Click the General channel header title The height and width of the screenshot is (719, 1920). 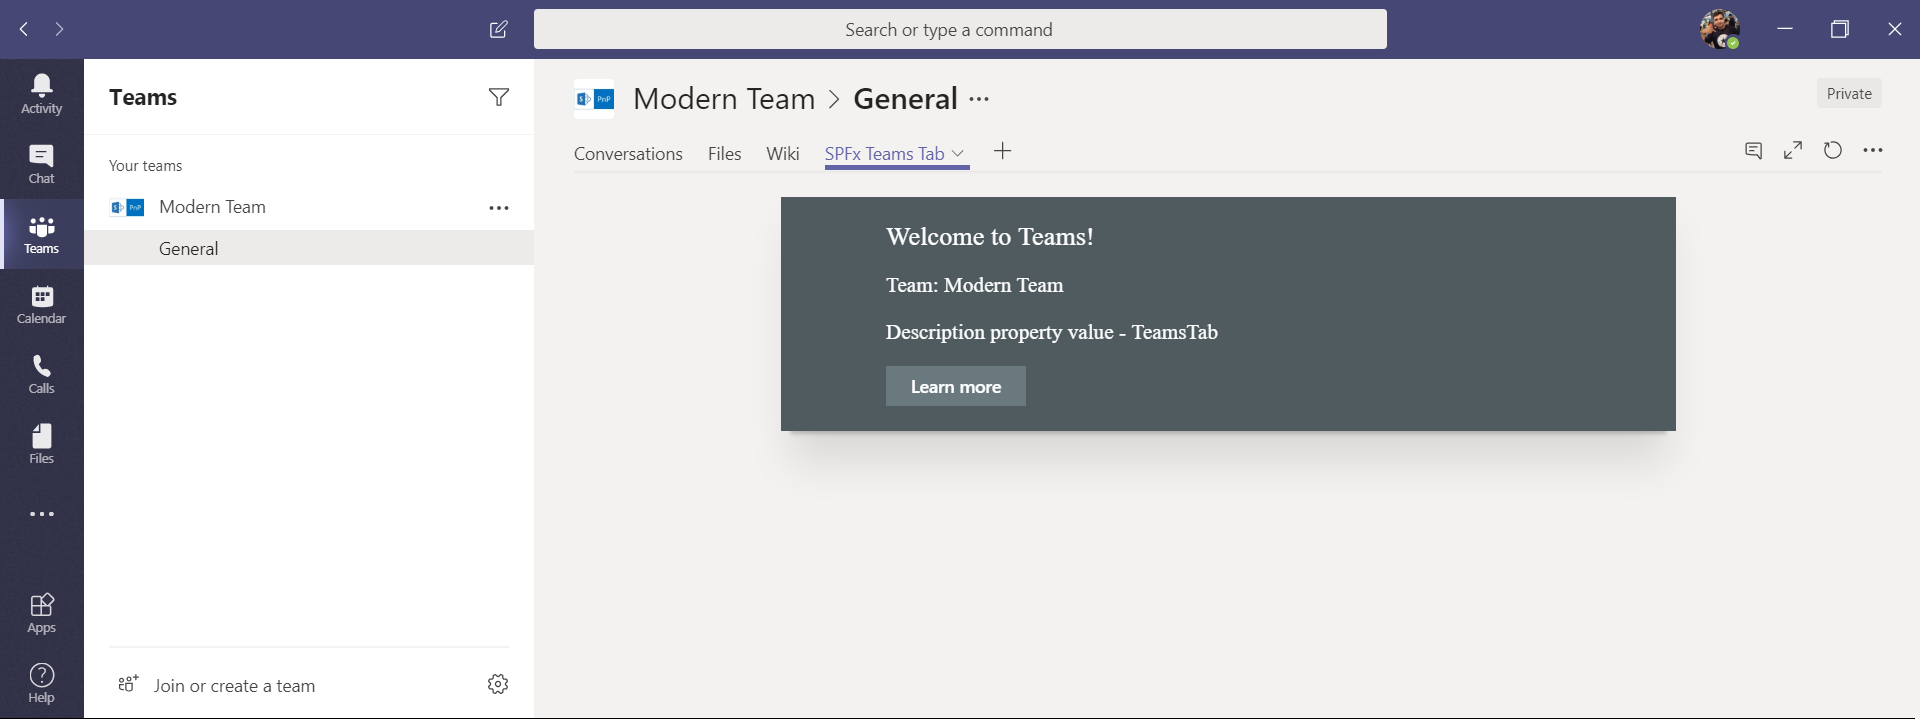click(x=906, y=98)
